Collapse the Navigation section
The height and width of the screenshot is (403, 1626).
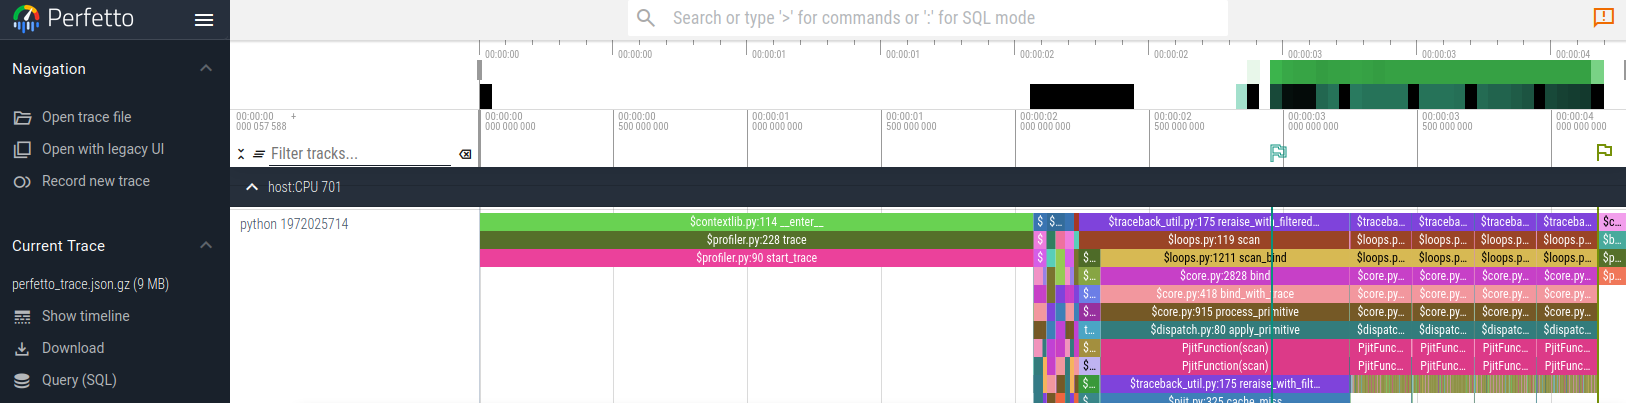coord(206,69)
